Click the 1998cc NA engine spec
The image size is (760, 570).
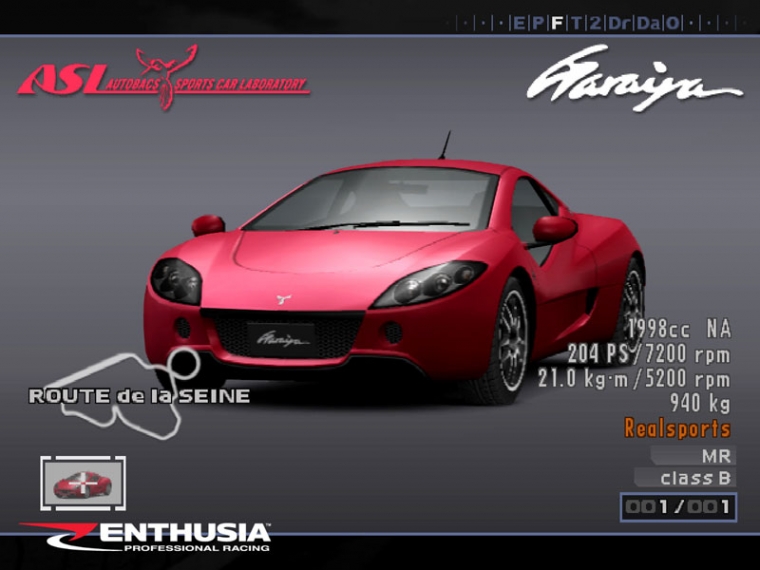point(679,329)
